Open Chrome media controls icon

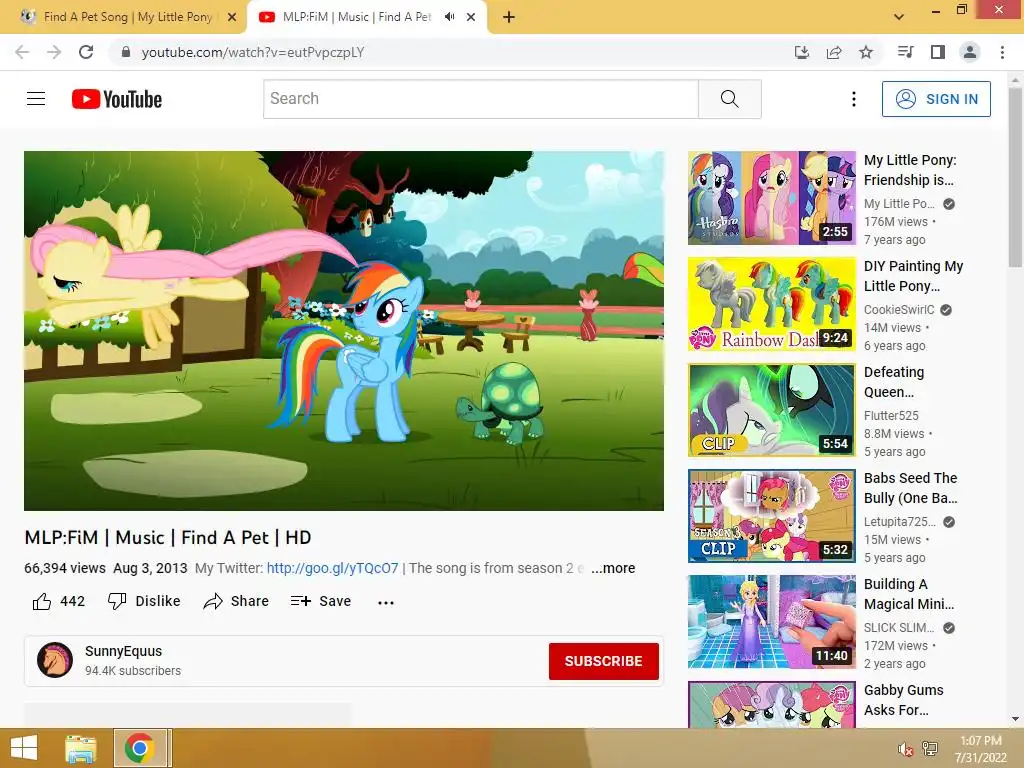pos(905,52)
